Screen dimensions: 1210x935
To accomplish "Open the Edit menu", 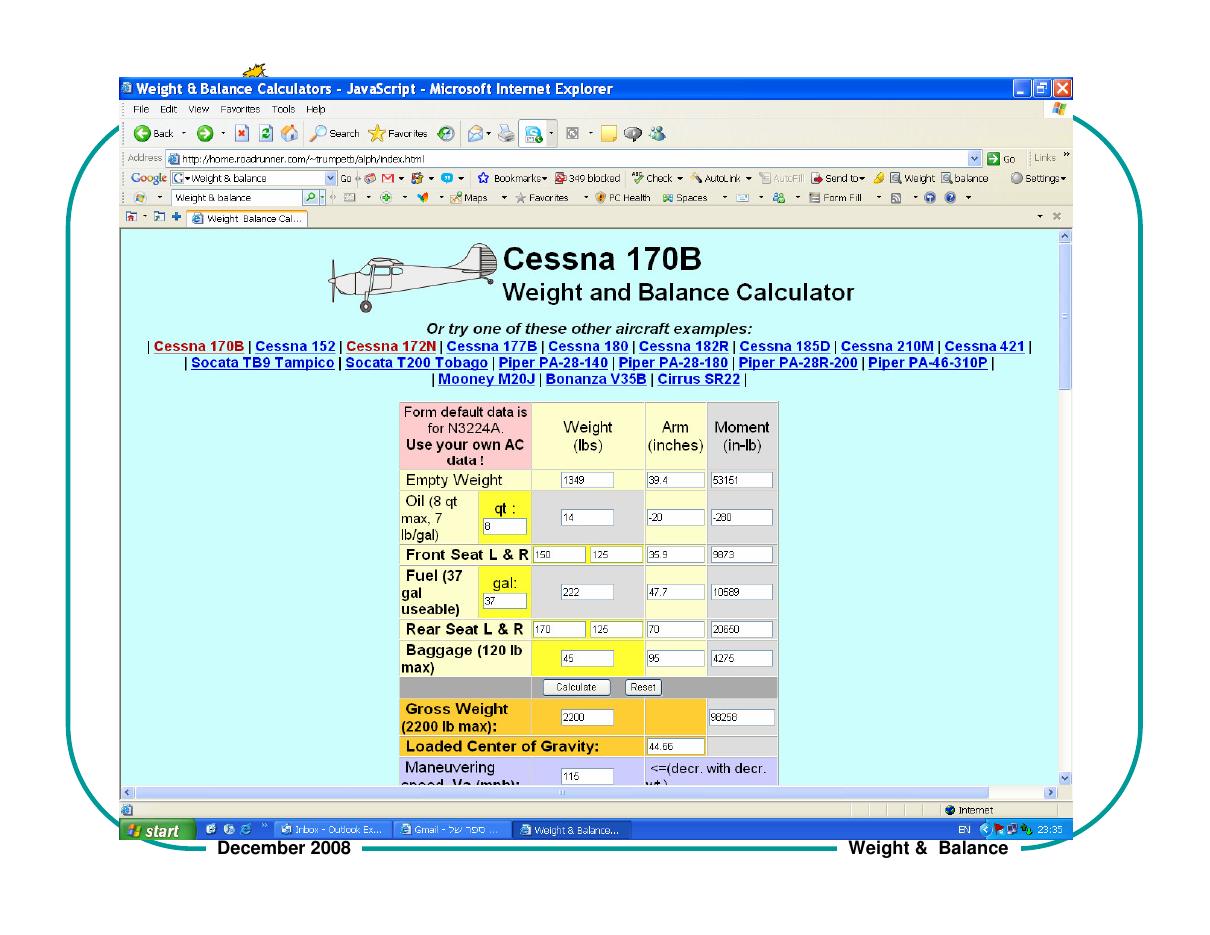I will [x=169, y=108].
